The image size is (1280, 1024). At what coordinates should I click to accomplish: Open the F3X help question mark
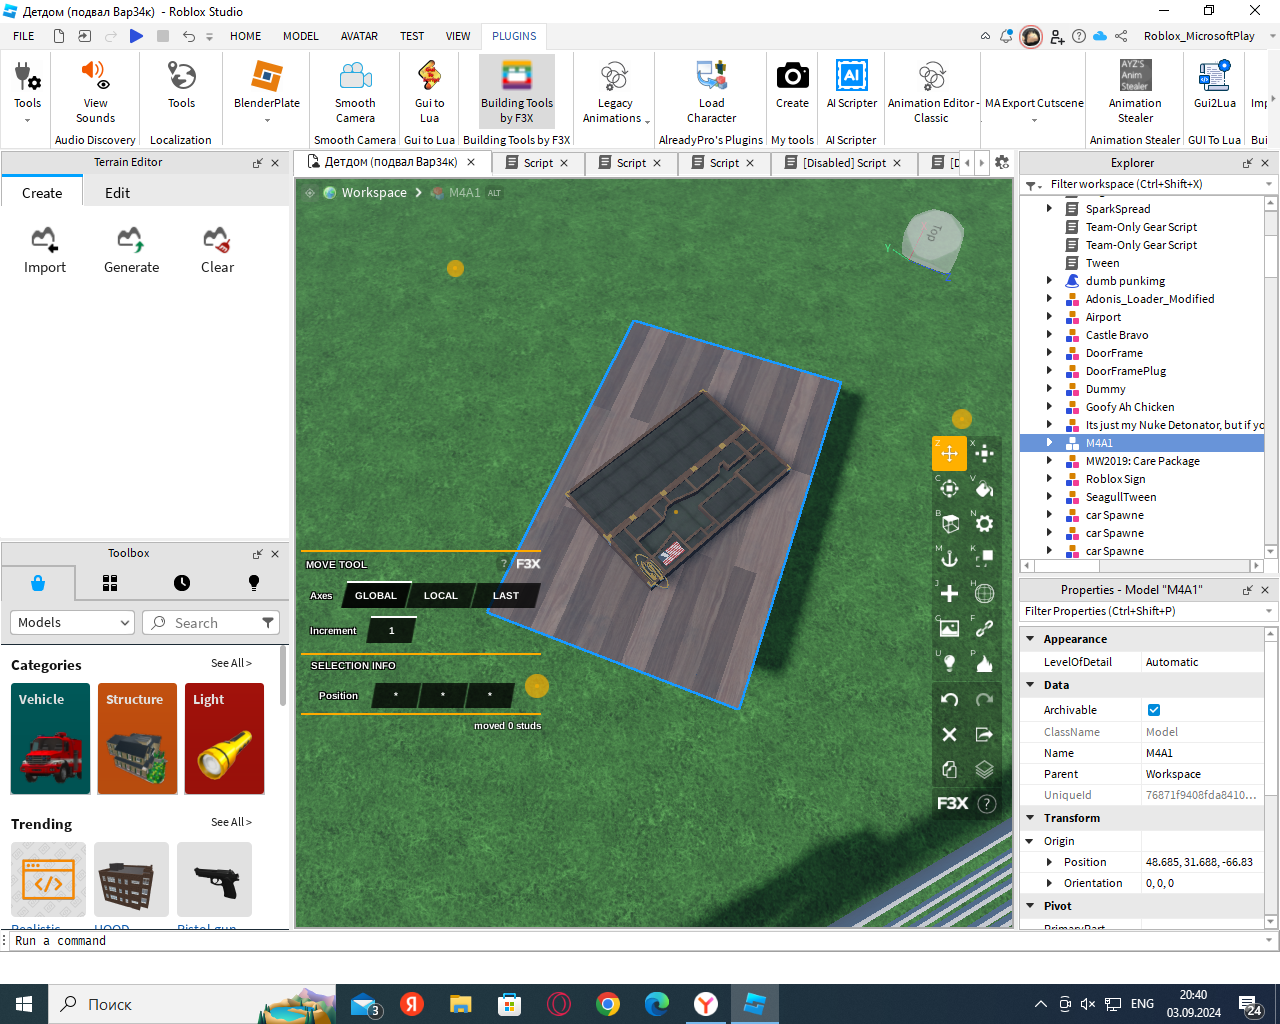coord(986,803)
